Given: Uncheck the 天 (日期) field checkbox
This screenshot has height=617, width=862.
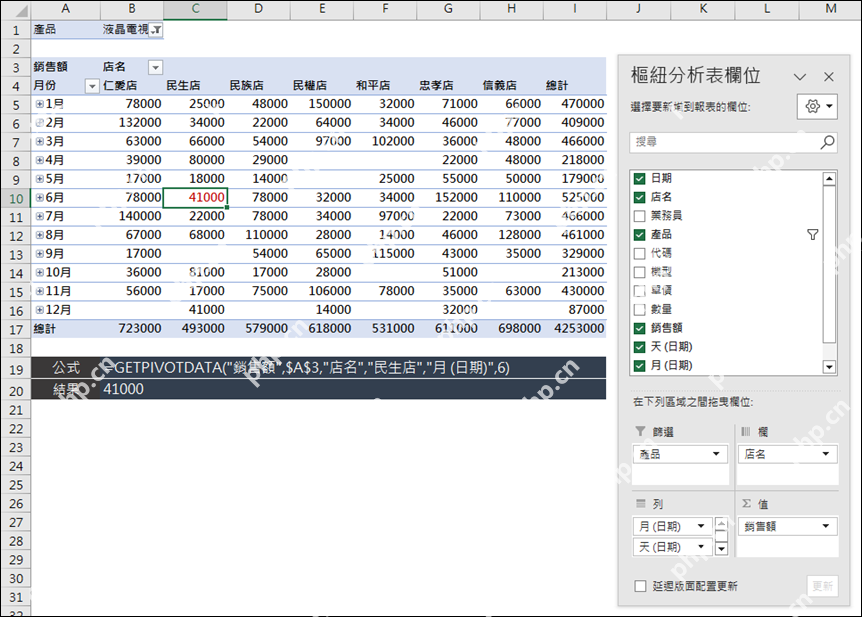Looking at the screenshot, I should (639, 346).
